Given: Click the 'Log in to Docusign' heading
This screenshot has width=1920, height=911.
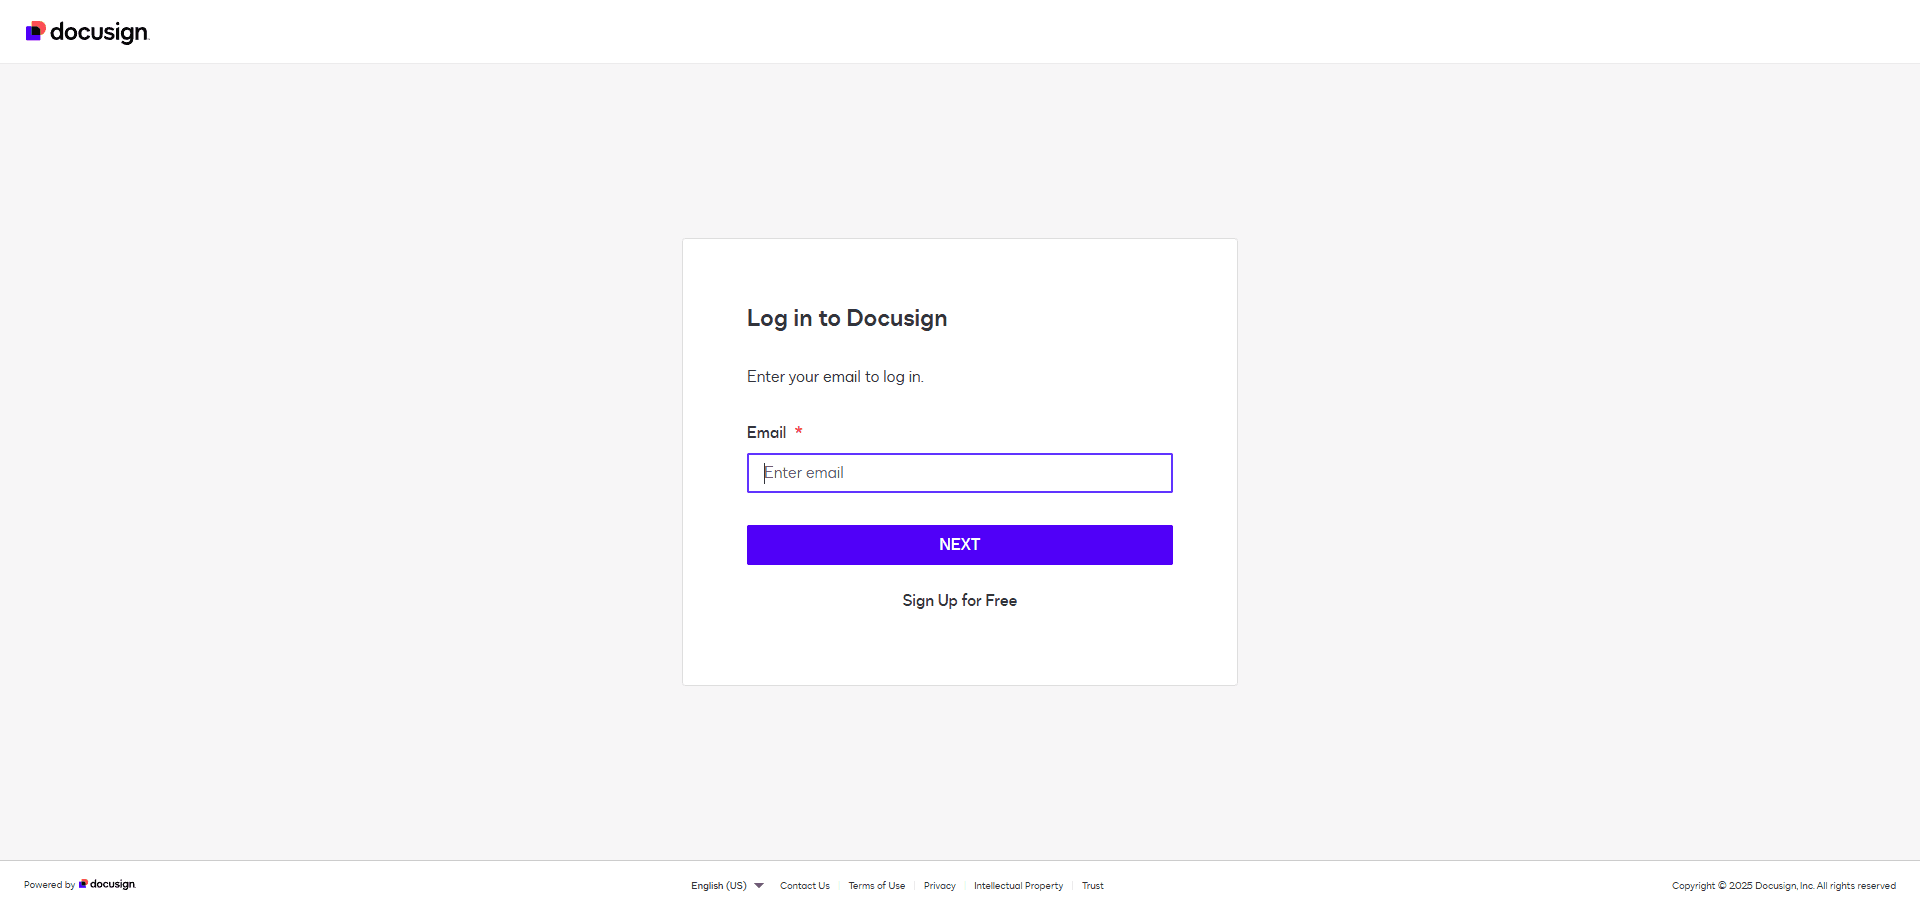Looking at the screenshot, I should click(846, 318).
